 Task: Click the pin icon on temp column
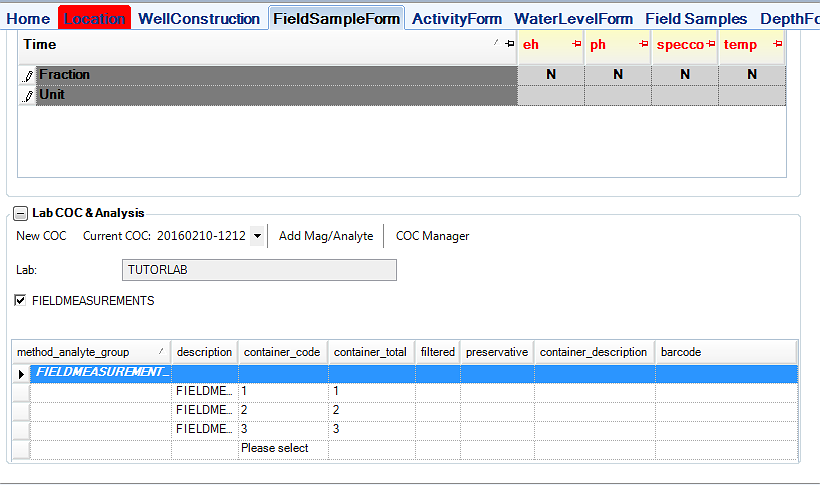tap(777, 44)
